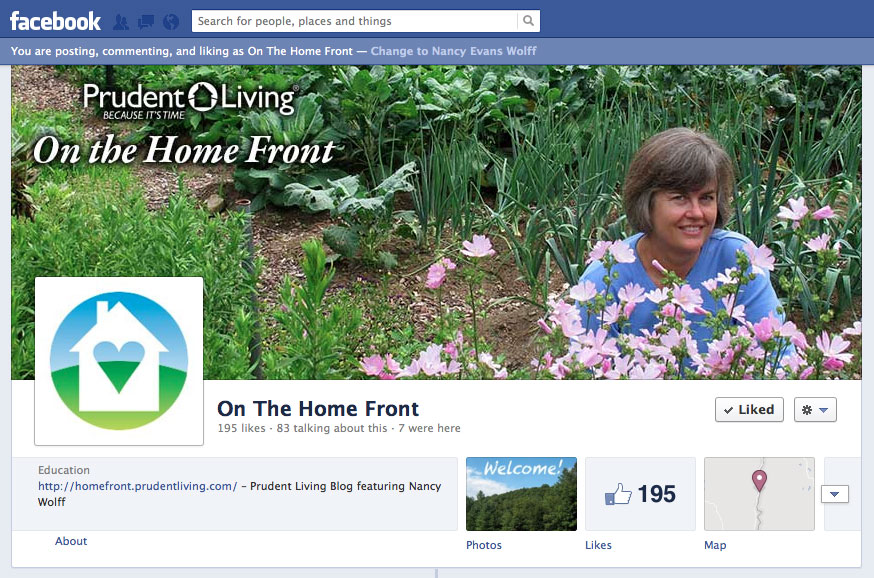Click the search magnifier icon
874x578 pixels.
[528, 21]
